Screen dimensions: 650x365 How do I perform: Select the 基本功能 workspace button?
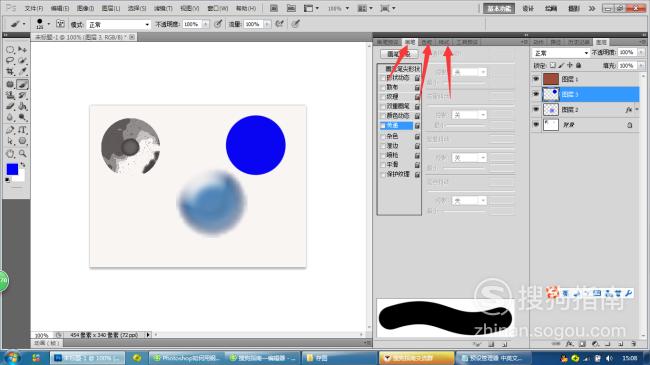click(x=499, y=8)
